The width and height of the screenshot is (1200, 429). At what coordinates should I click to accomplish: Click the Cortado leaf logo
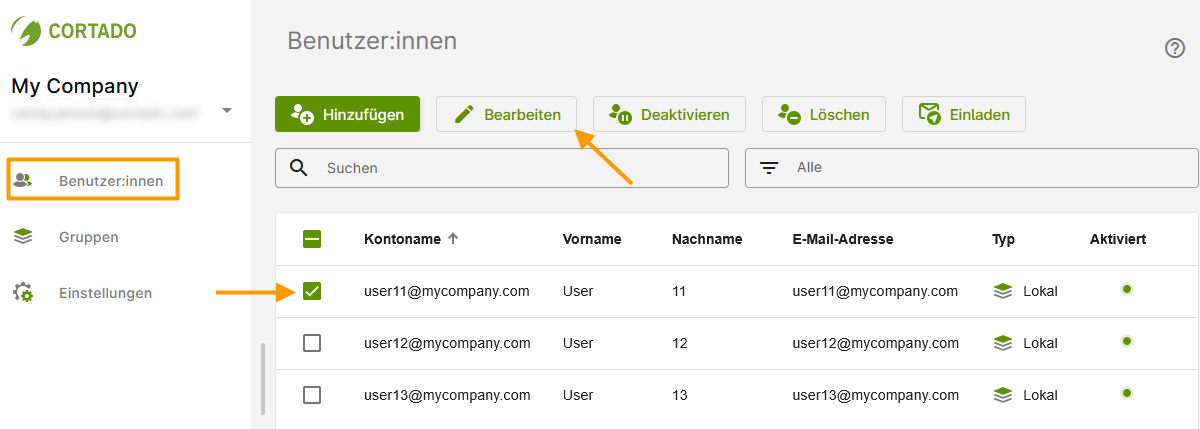(26, 31)
